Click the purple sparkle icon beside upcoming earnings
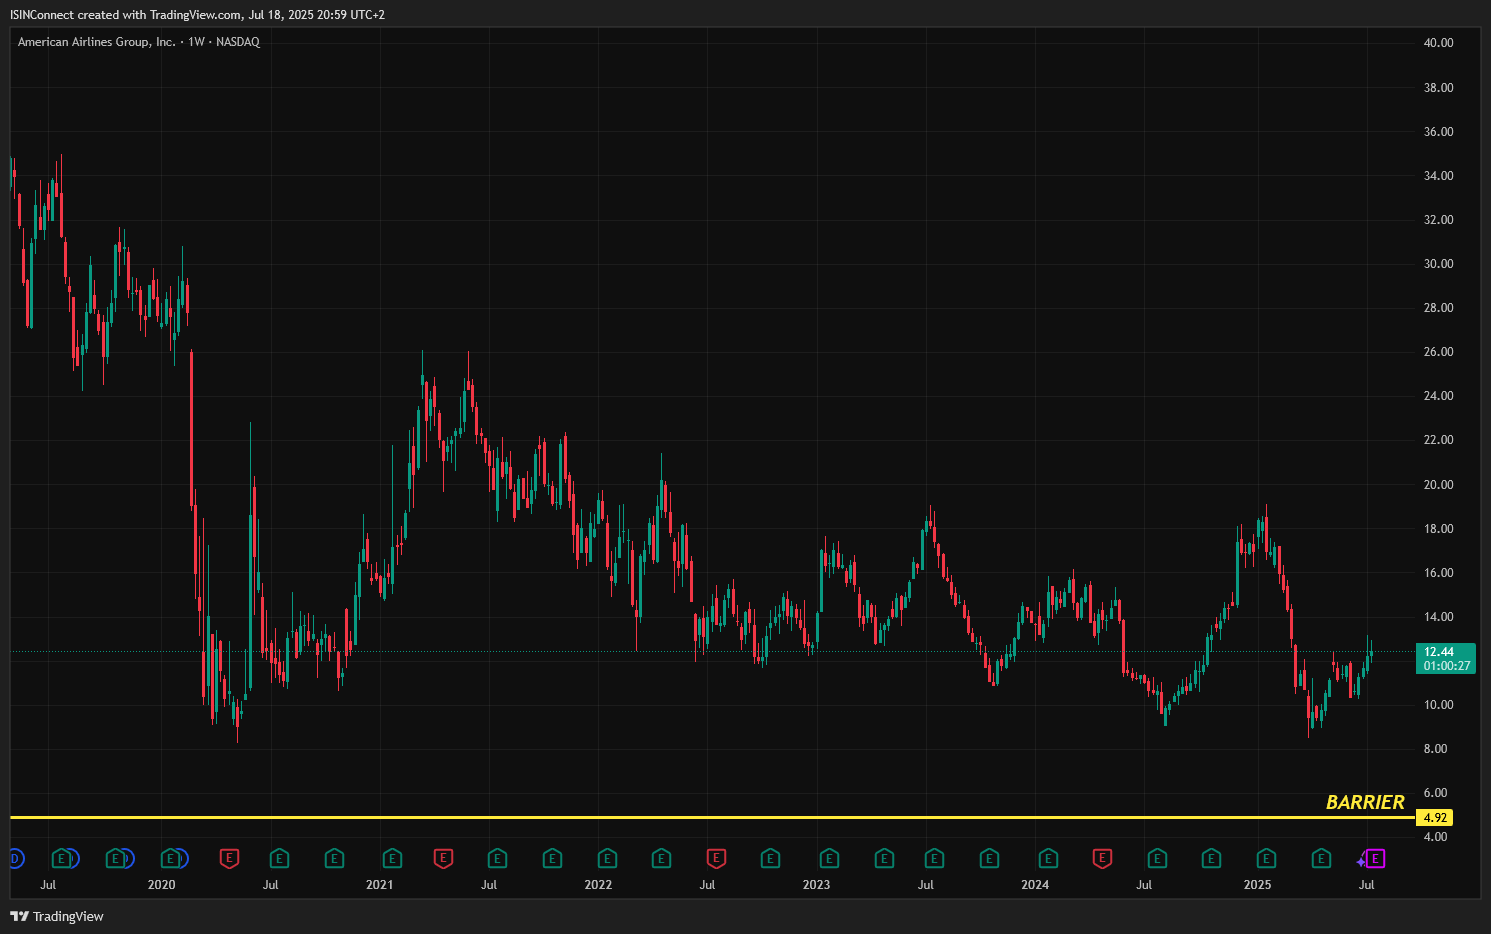Screen dimensions: 1491x934 [1361, 861]
